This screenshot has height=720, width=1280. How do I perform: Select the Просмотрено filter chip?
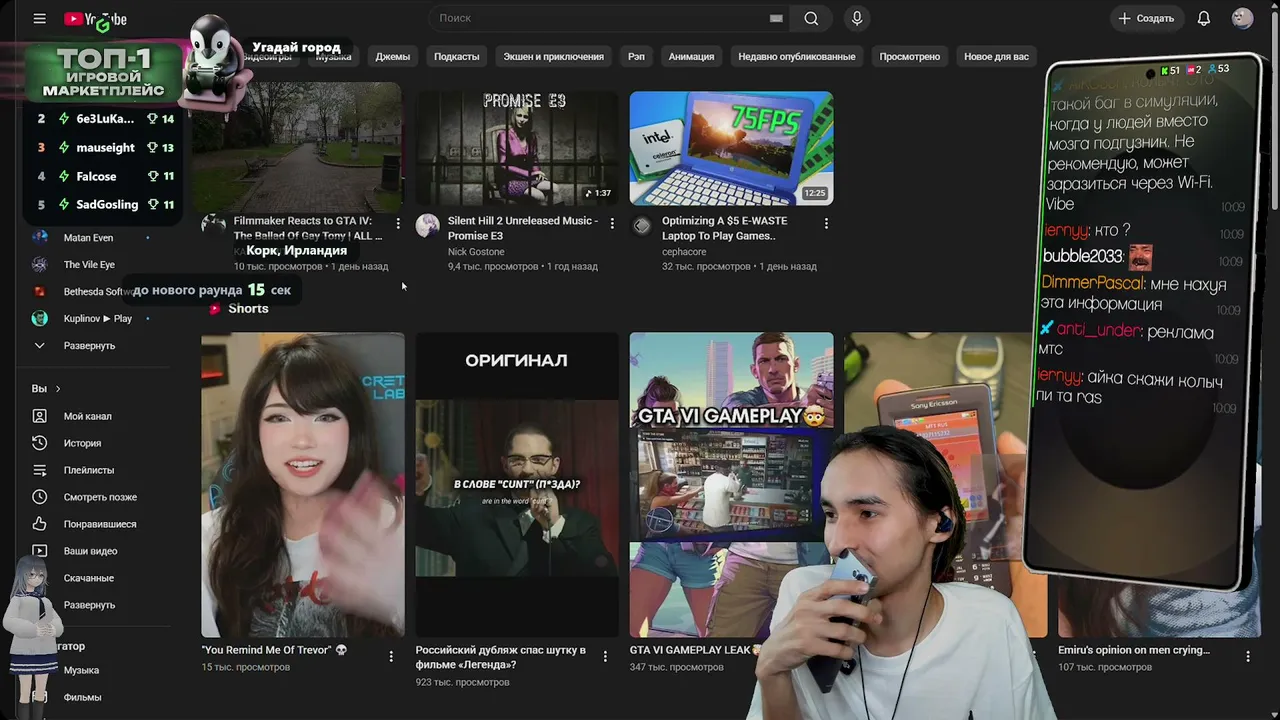point(909,57)
